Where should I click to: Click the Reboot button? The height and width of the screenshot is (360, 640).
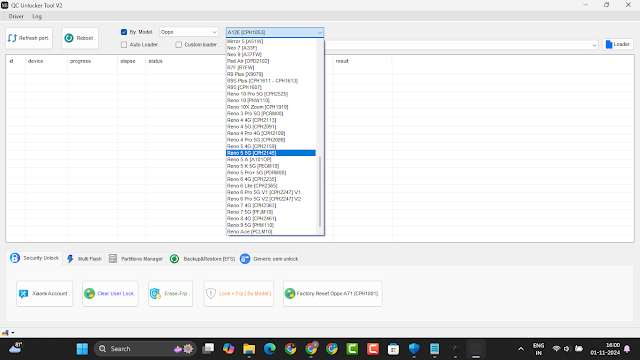(80, 38)
